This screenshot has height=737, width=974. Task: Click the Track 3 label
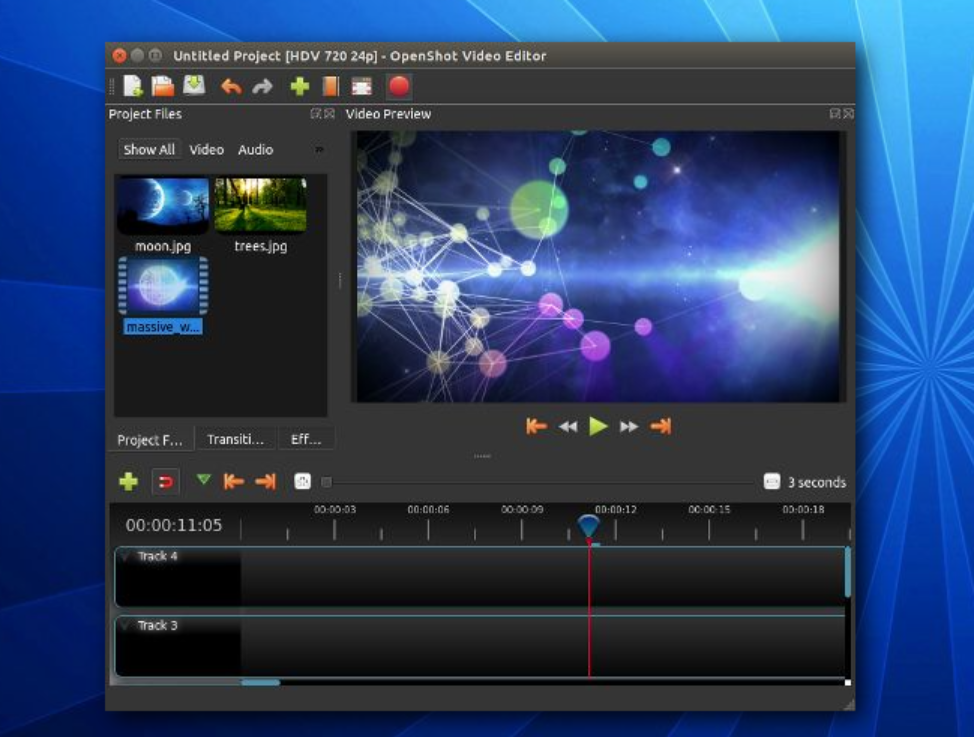click(x=157, y=625)
